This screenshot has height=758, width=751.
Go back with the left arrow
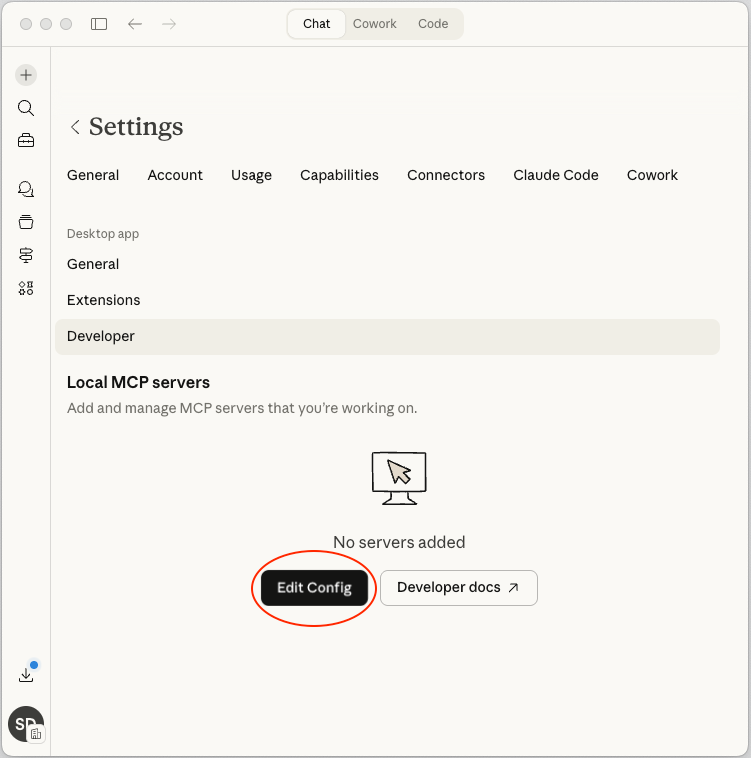pyautogui.click(x=135, y=24)
